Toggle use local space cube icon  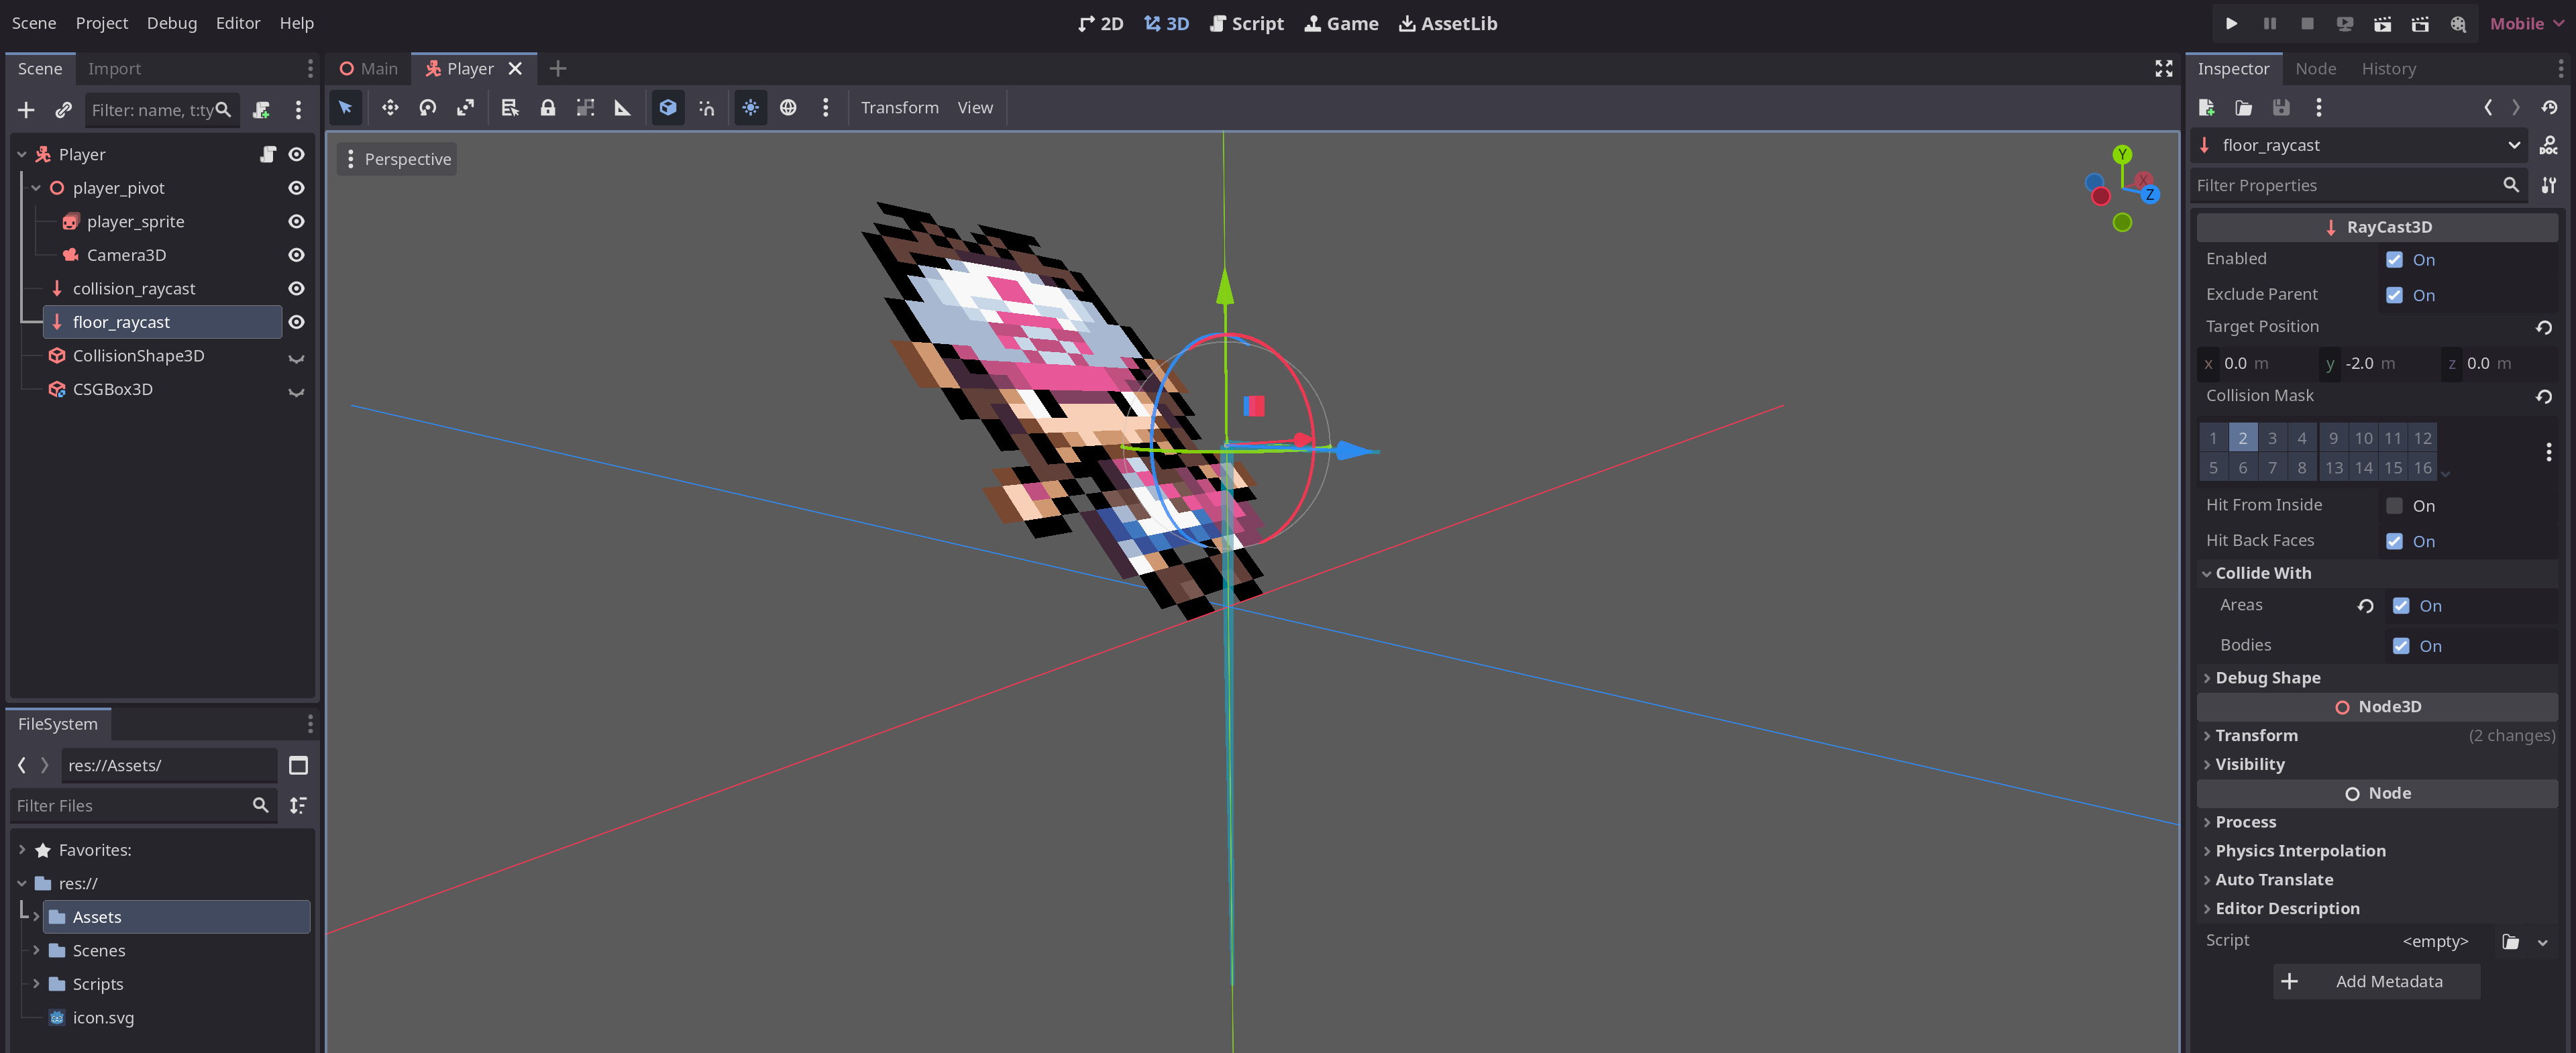coord(668,108)
